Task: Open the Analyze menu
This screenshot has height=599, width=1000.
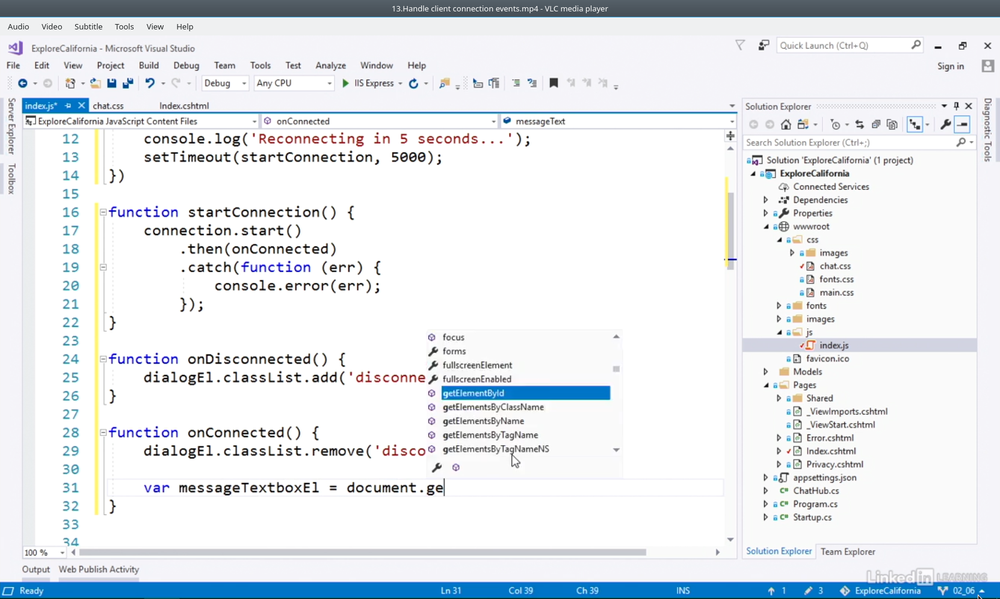Action: click(330, 66)
